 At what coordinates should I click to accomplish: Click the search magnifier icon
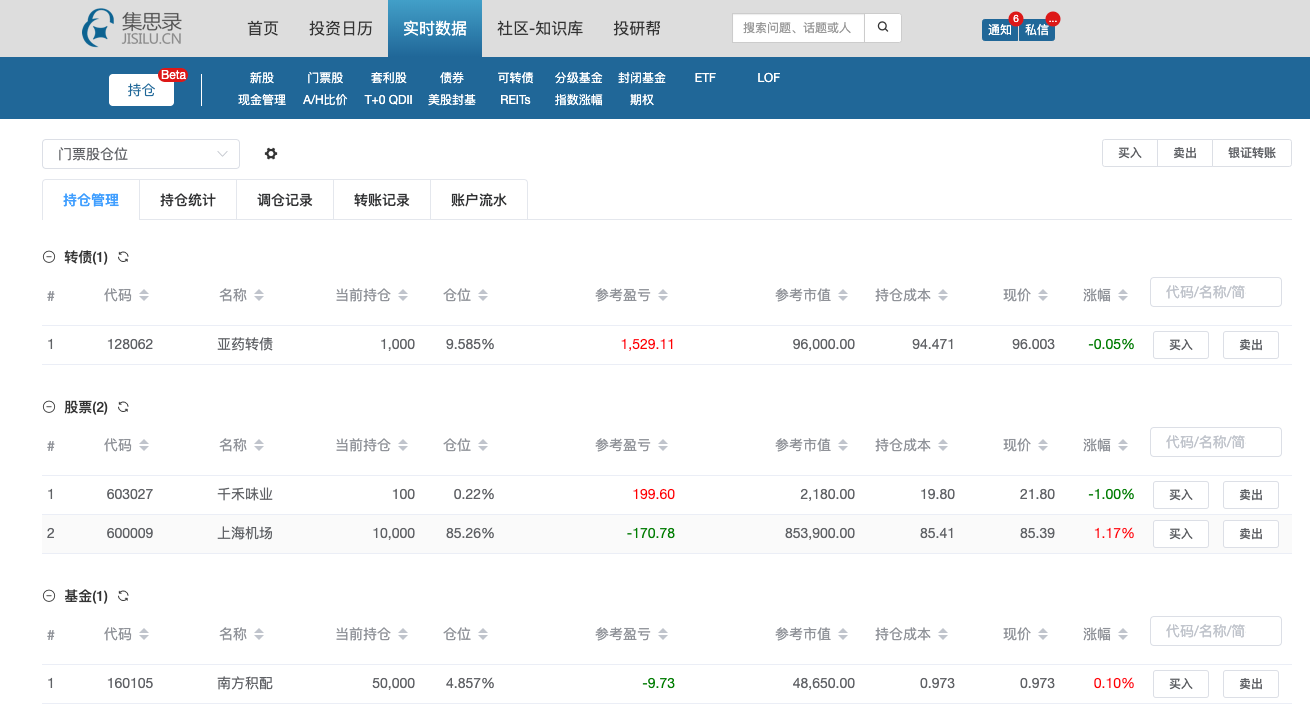882,28
